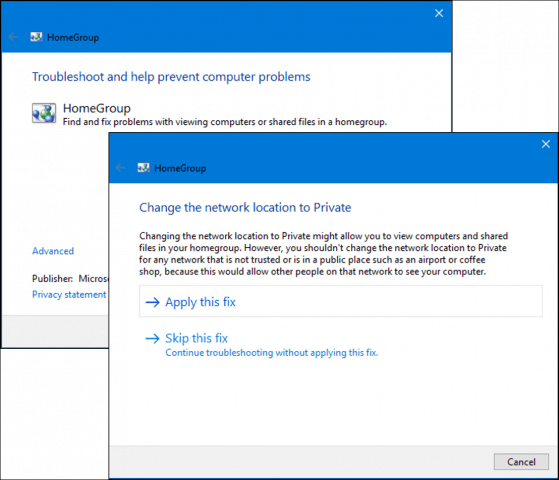
Task: Click the Find and fix problems description text
Action: (x=225, y=122)
